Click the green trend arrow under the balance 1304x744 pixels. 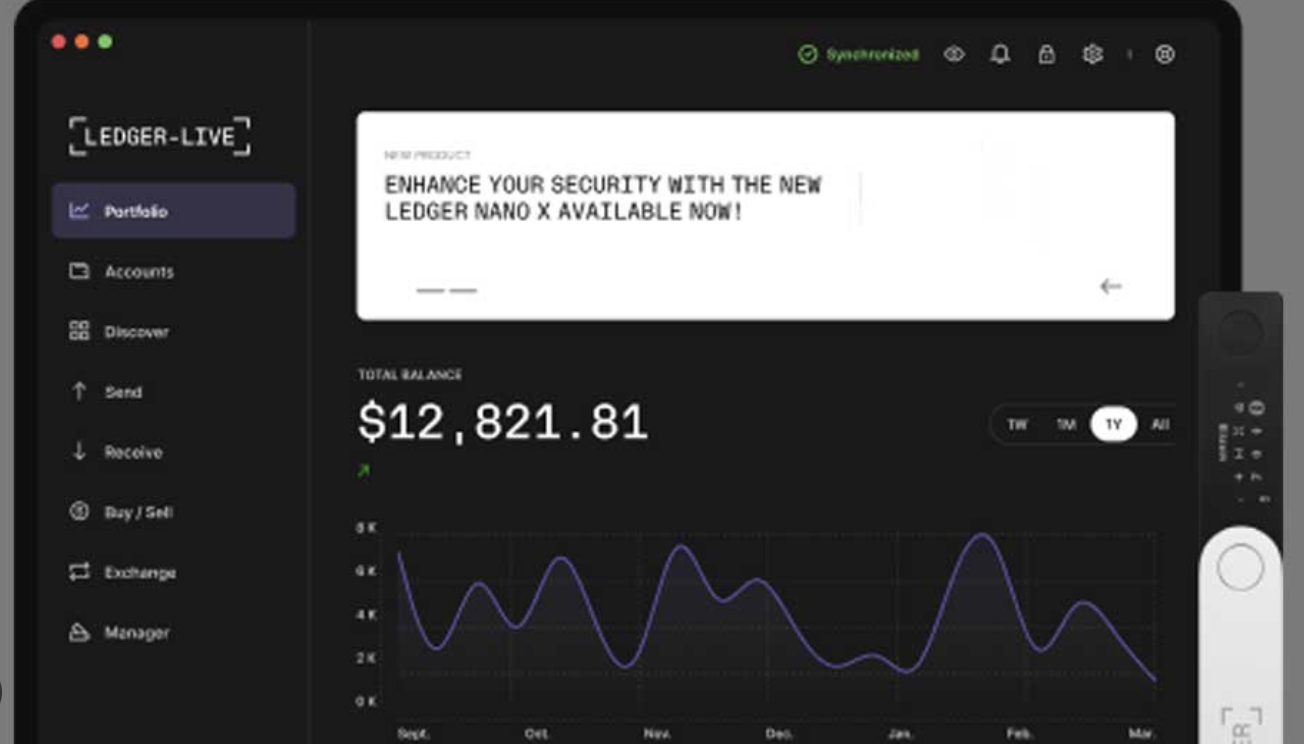click(x=363, y=470)
